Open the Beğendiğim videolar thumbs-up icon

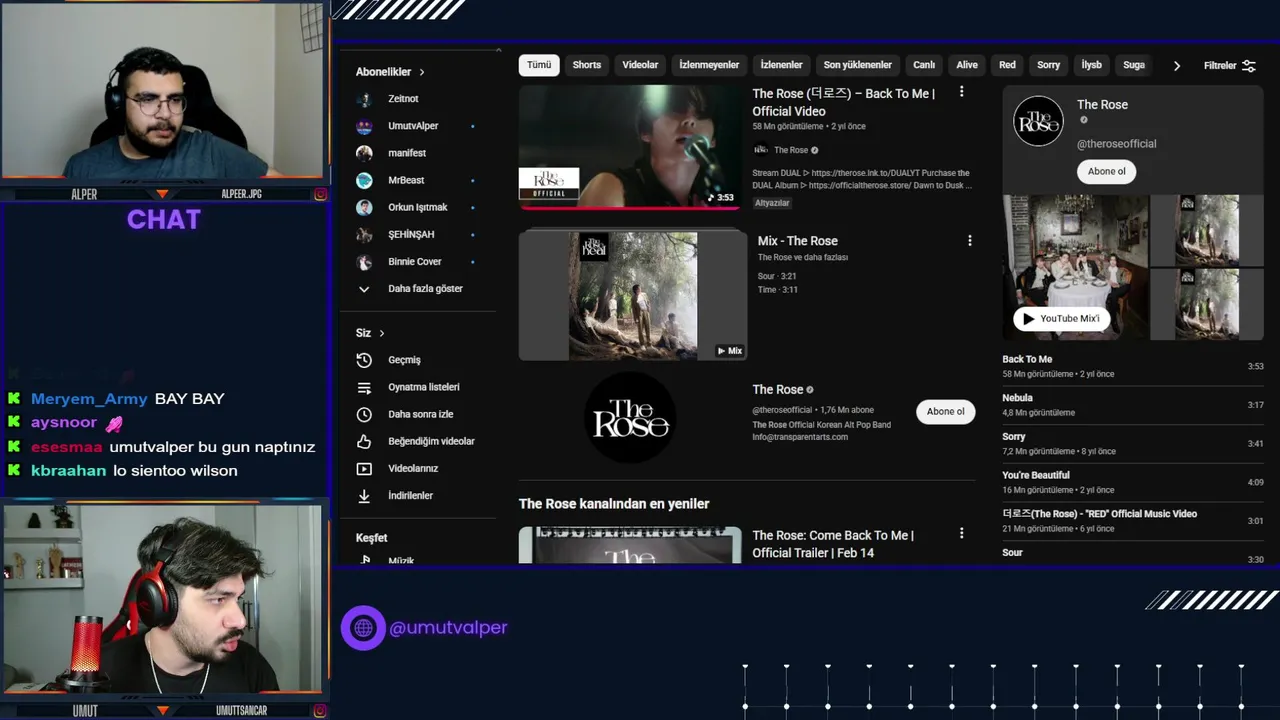pyautogui.click(x=364, y=441)
